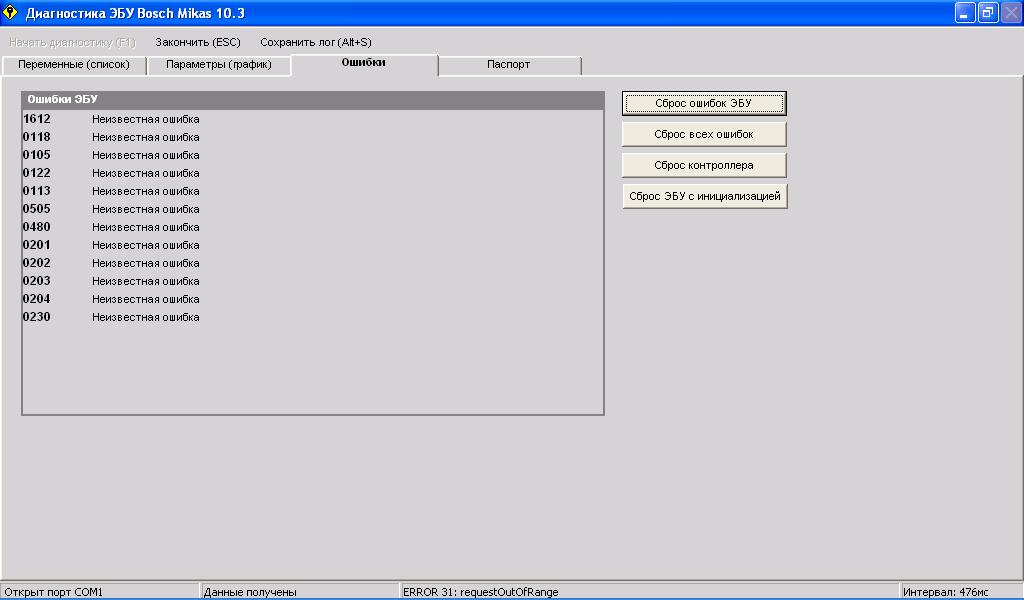
Task: Switch to Переменные (список) tab
Action: click(x=74, y=65)
